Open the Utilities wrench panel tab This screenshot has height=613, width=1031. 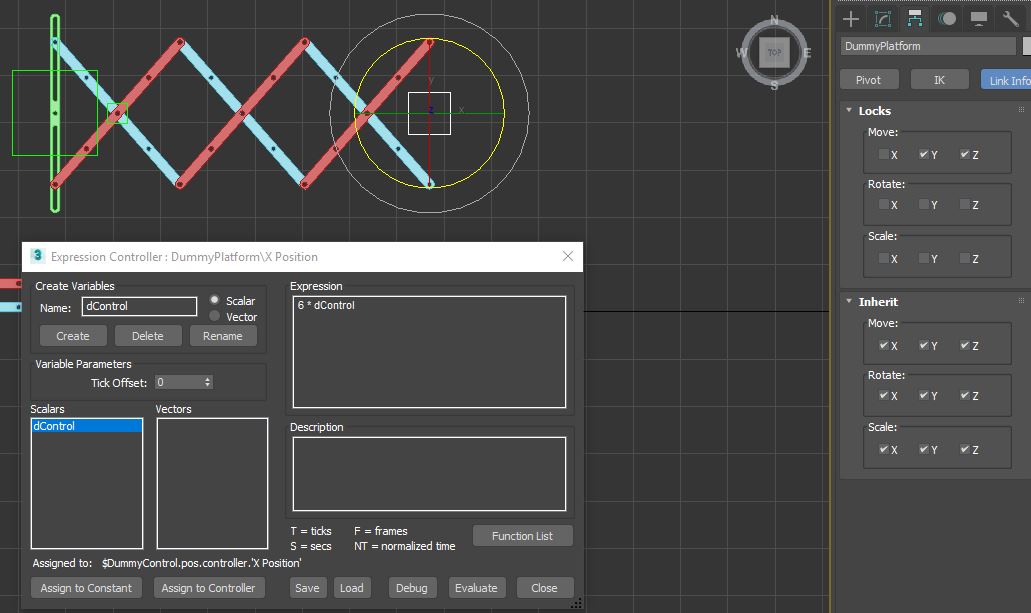pyautogui.click(x=1011, y=19)
